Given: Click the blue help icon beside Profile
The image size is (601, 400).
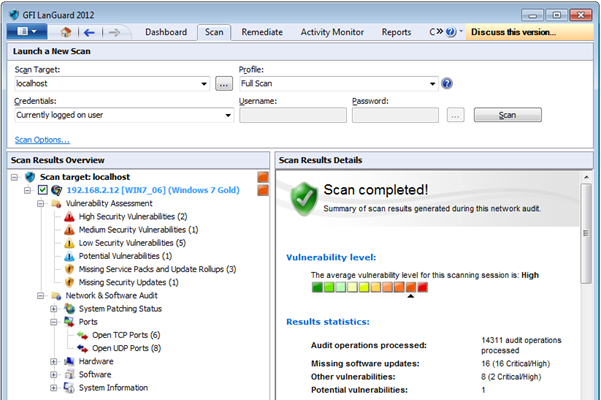Looking at the screenshot, I should click(x=447, y=84).
